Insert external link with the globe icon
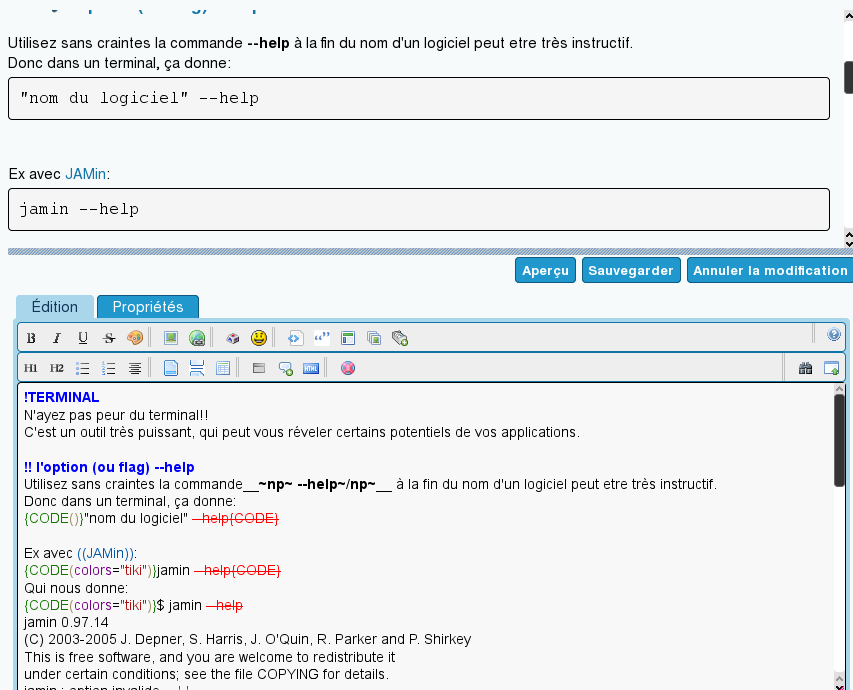Image resolution: width=853 pixels, height=690 pixels. (x=197, y=338)
